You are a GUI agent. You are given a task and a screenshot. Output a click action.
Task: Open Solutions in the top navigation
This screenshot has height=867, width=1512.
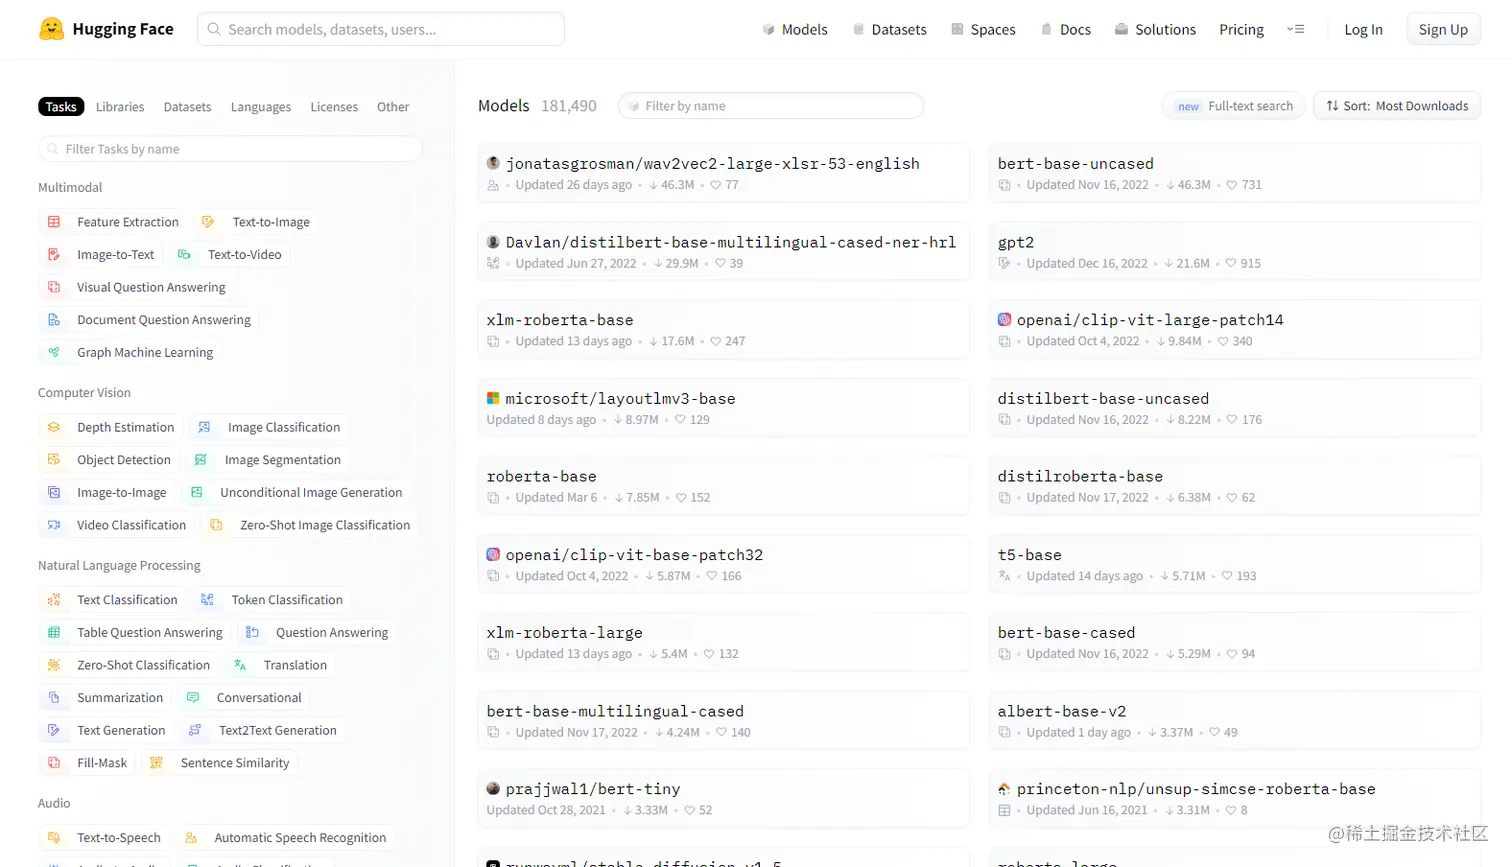(x=1155, y=29)
